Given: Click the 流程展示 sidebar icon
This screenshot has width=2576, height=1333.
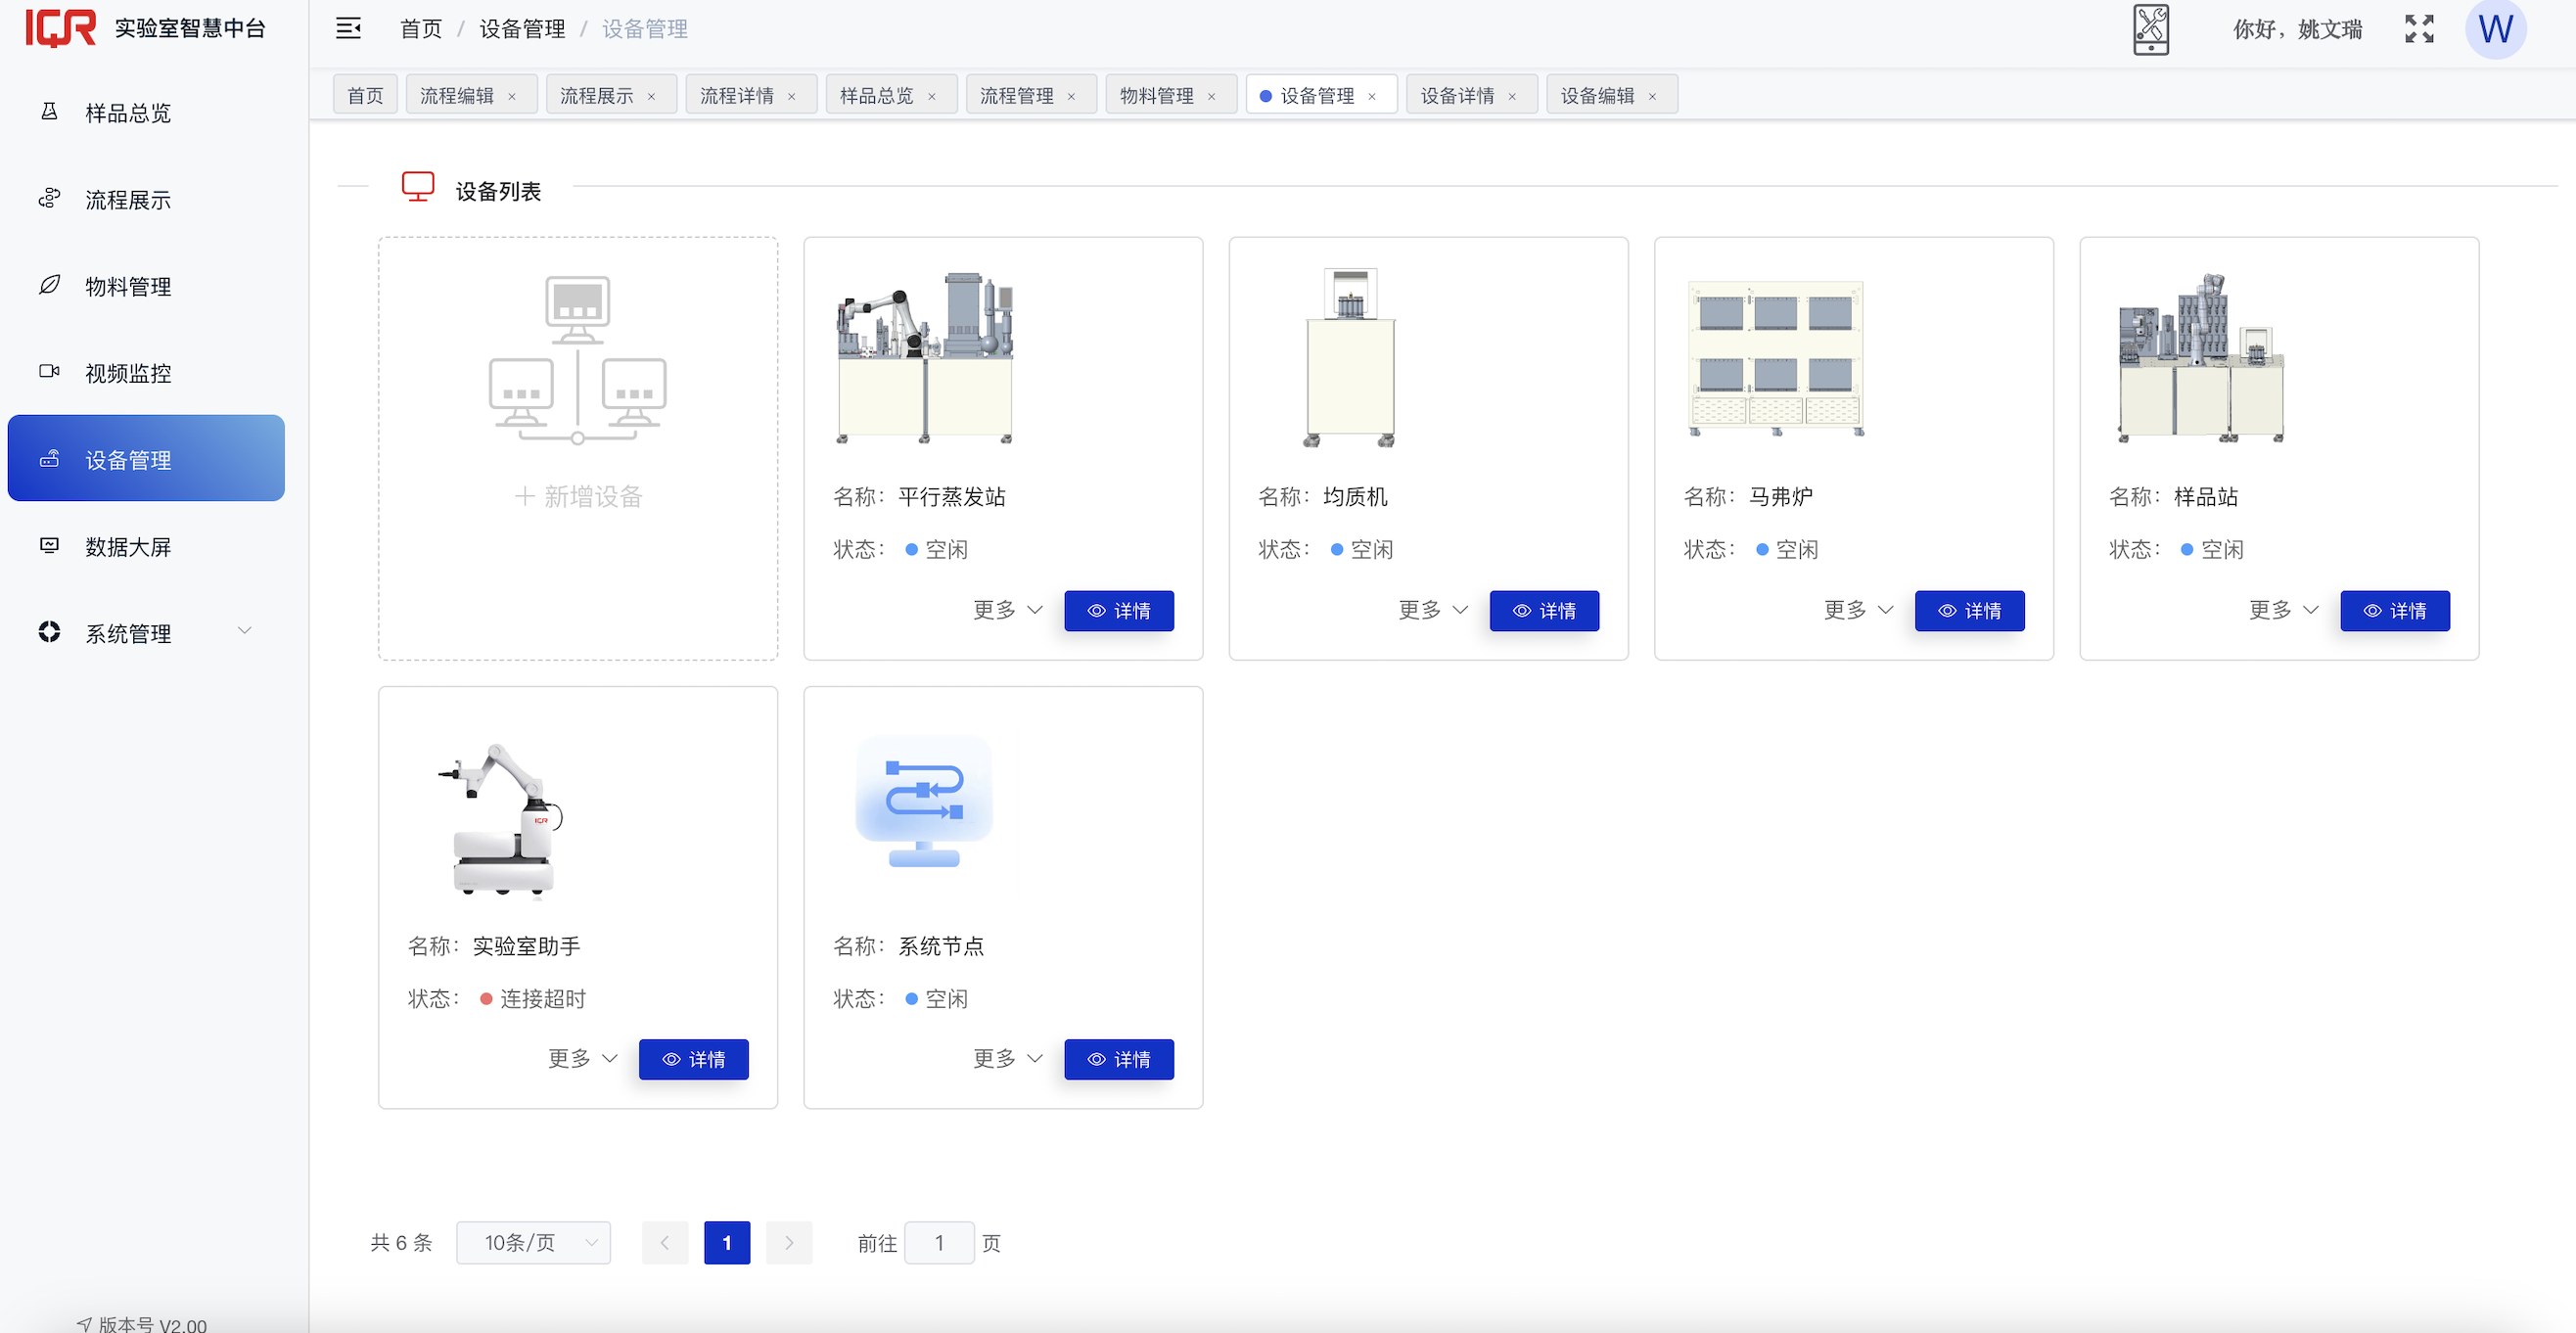Looking at the screenshot, I should [x=49, y=199].
